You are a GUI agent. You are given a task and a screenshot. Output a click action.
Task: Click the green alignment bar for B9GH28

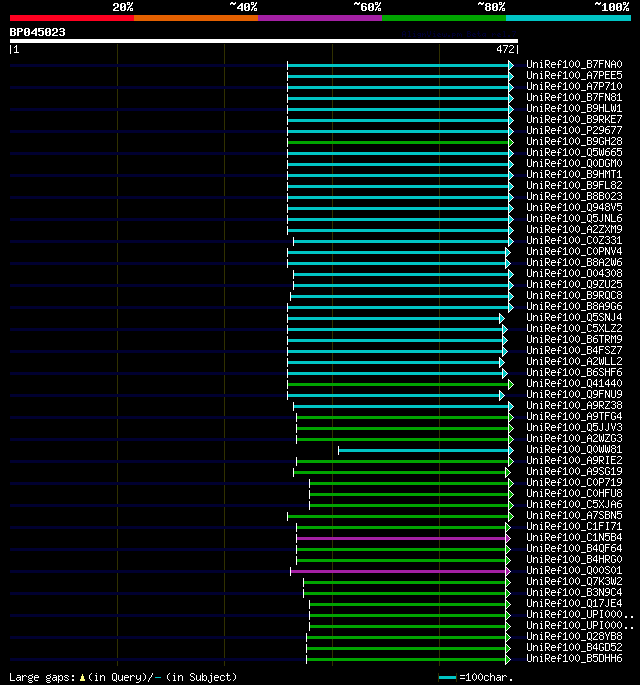pos(398,142)
